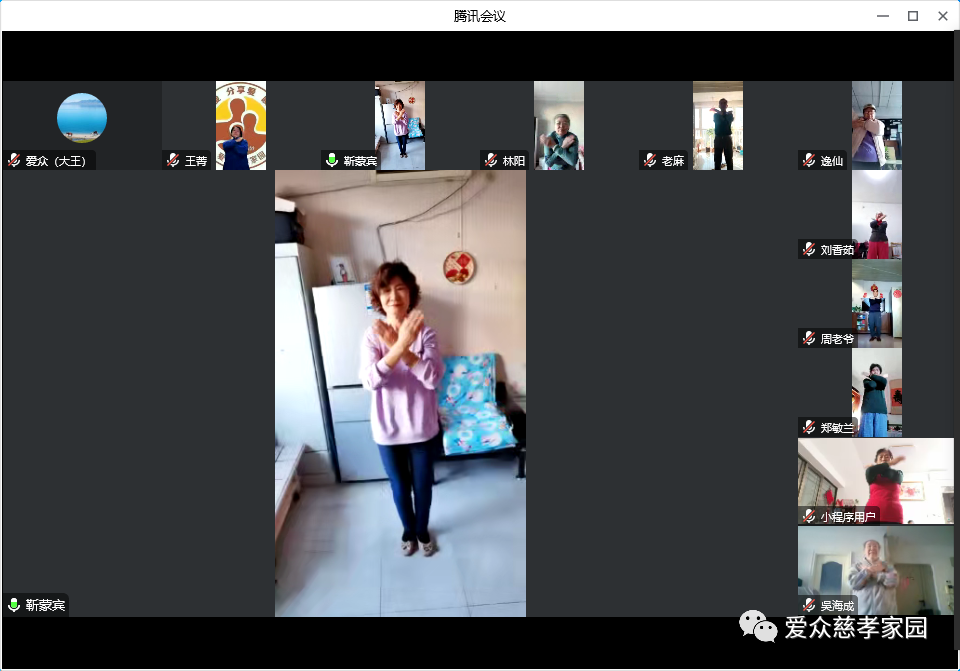This screenshot has height=671, width=960.
Task: Click the muted mic icon beside 爱众（大王）
Action: click(14, 160)
